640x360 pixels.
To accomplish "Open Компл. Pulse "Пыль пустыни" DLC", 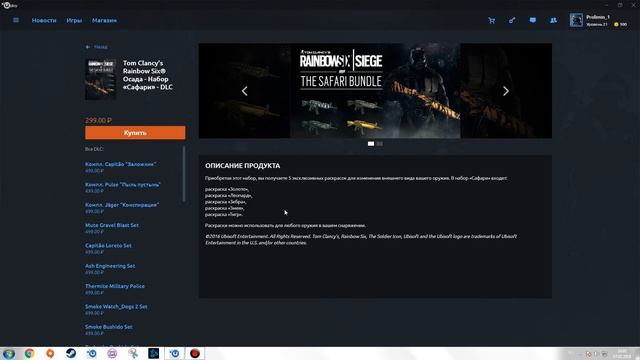I will tap(123, 184).
